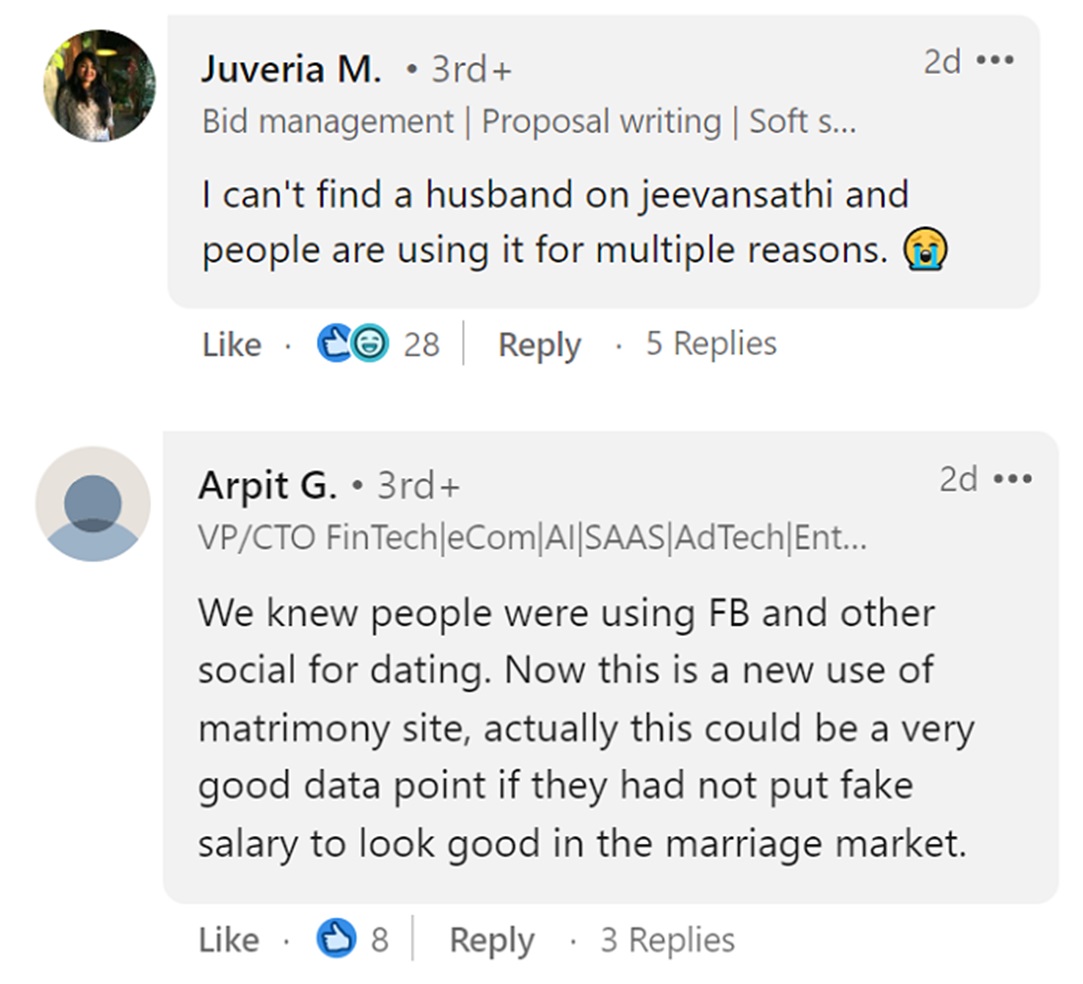Reply to Juveria M.'s comment
1083x984 pixels.
tap(539, 345)
